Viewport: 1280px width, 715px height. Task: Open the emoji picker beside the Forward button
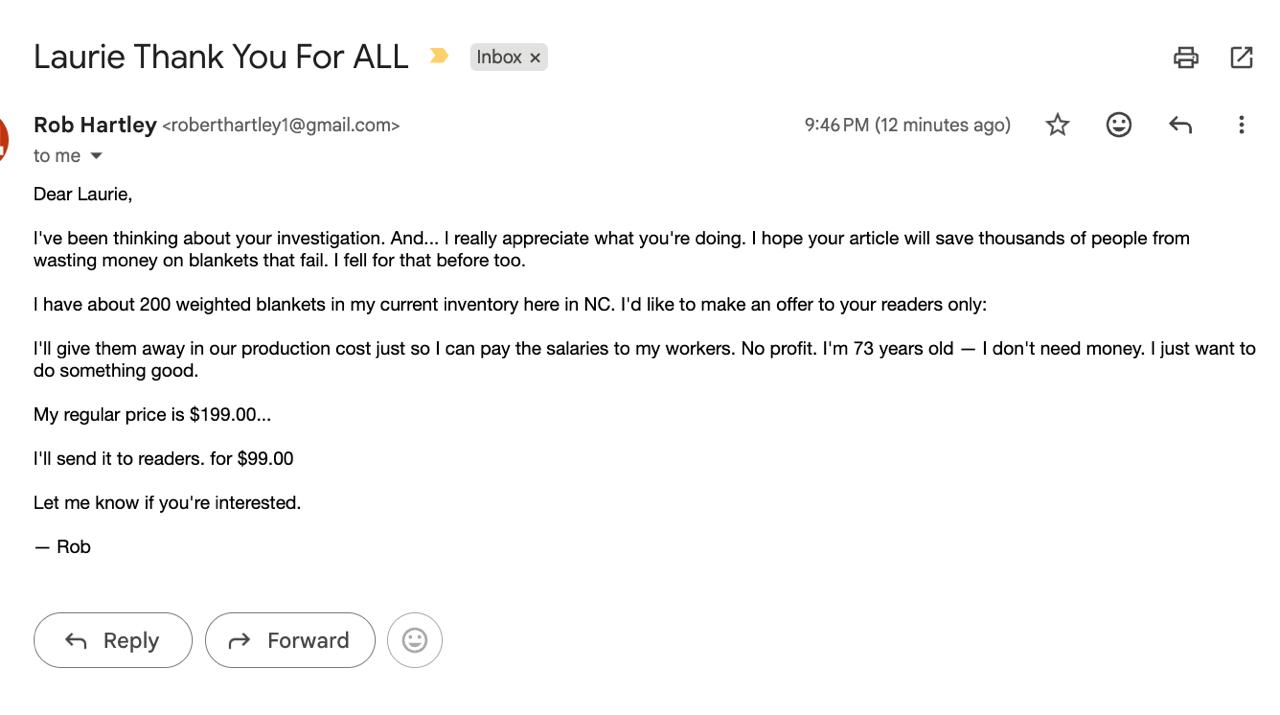click(415, 640)
